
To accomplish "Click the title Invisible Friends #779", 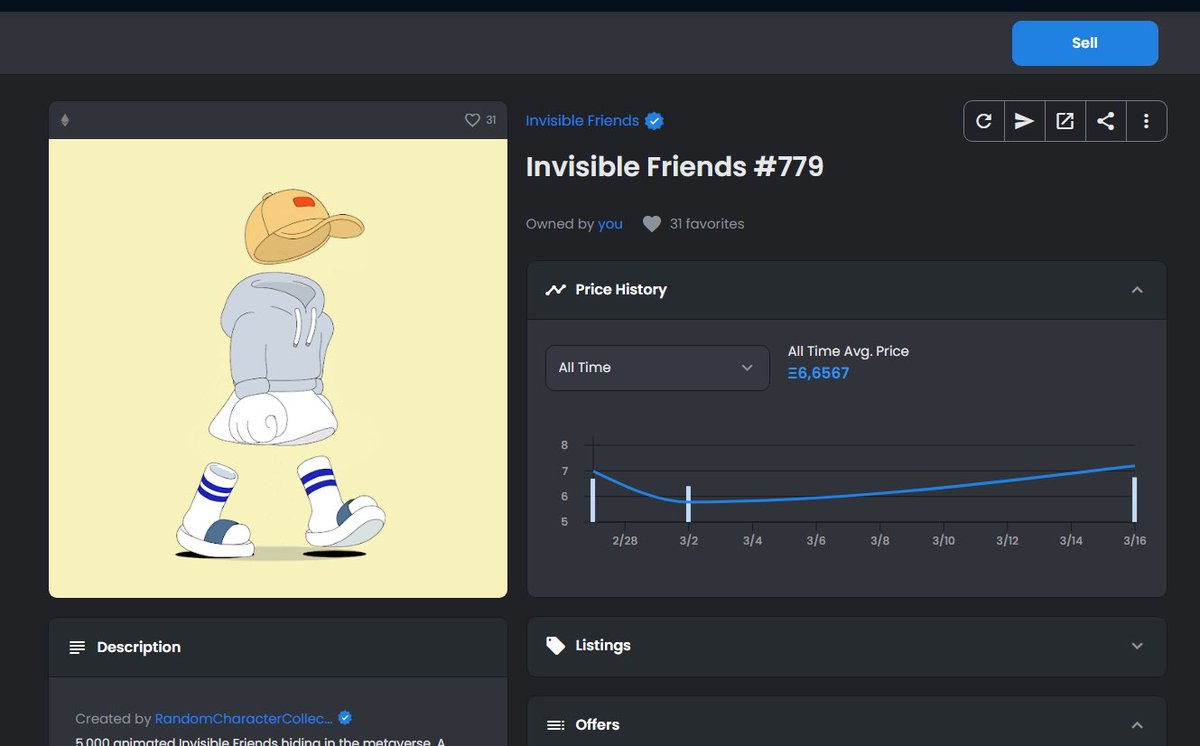I will [675, 167].
